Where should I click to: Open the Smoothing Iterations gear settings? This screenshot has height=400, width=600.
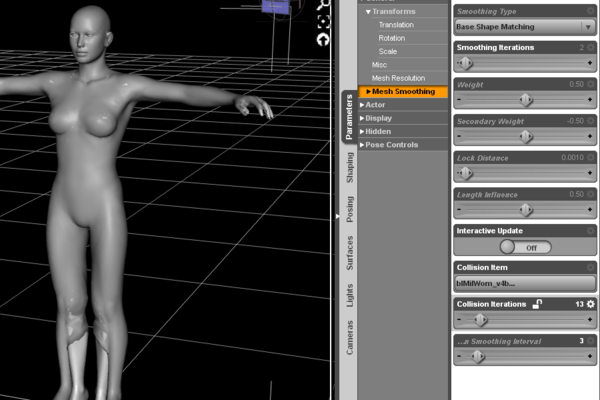pos(591,47)
